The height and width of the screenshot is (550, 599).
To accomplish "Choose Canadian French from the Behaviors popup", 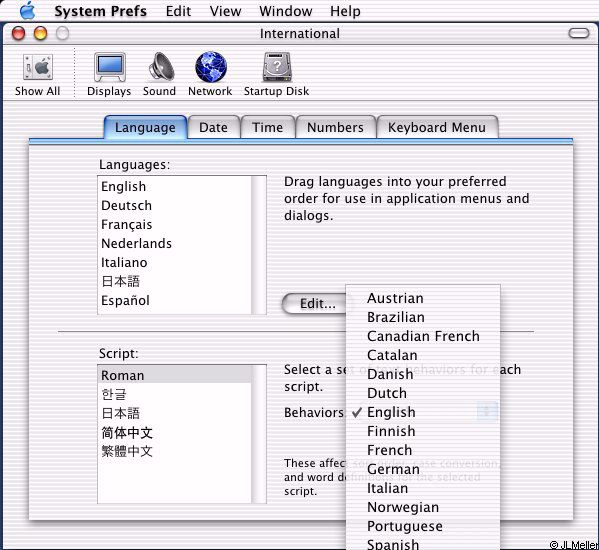I will [423, 336].
